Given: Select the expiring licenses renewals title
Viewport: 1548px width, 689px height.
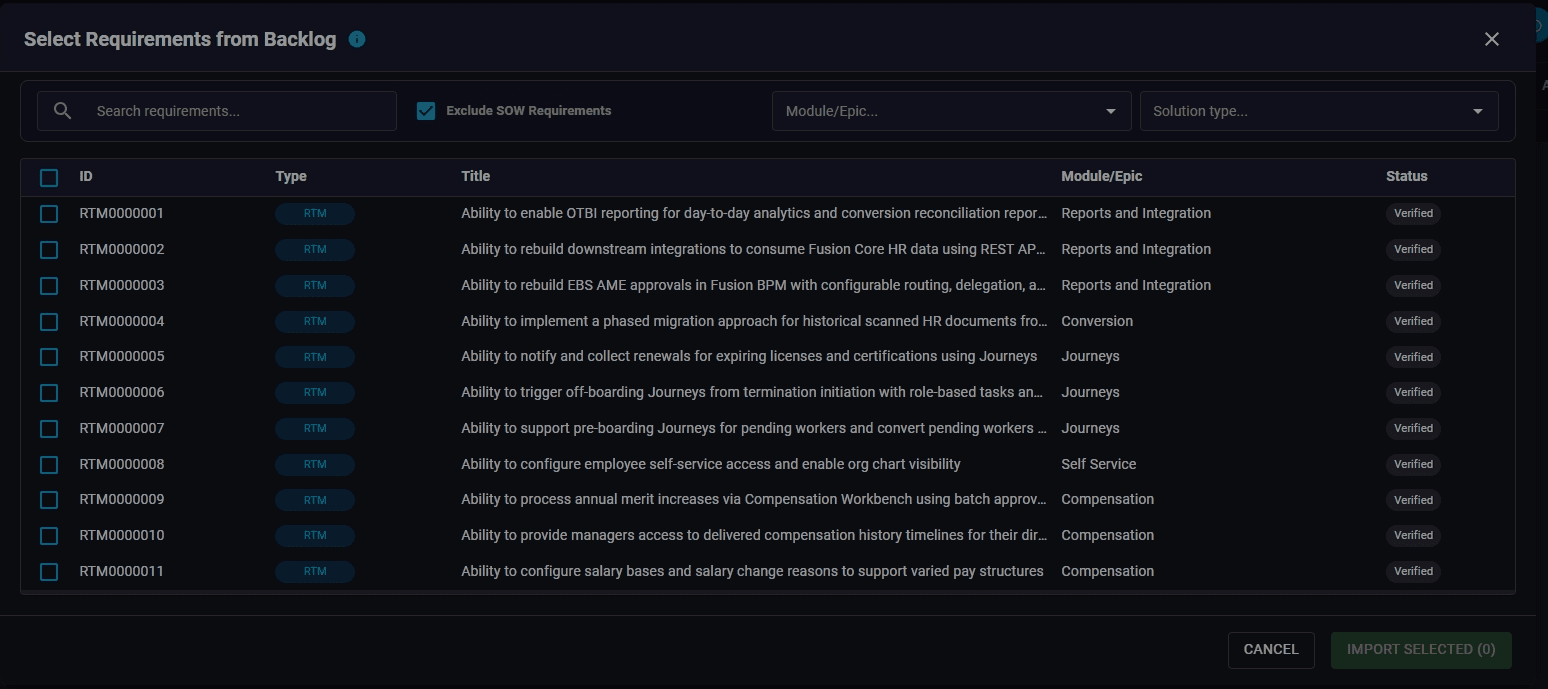Looking at the screenshot, I should tap(749, 356).
